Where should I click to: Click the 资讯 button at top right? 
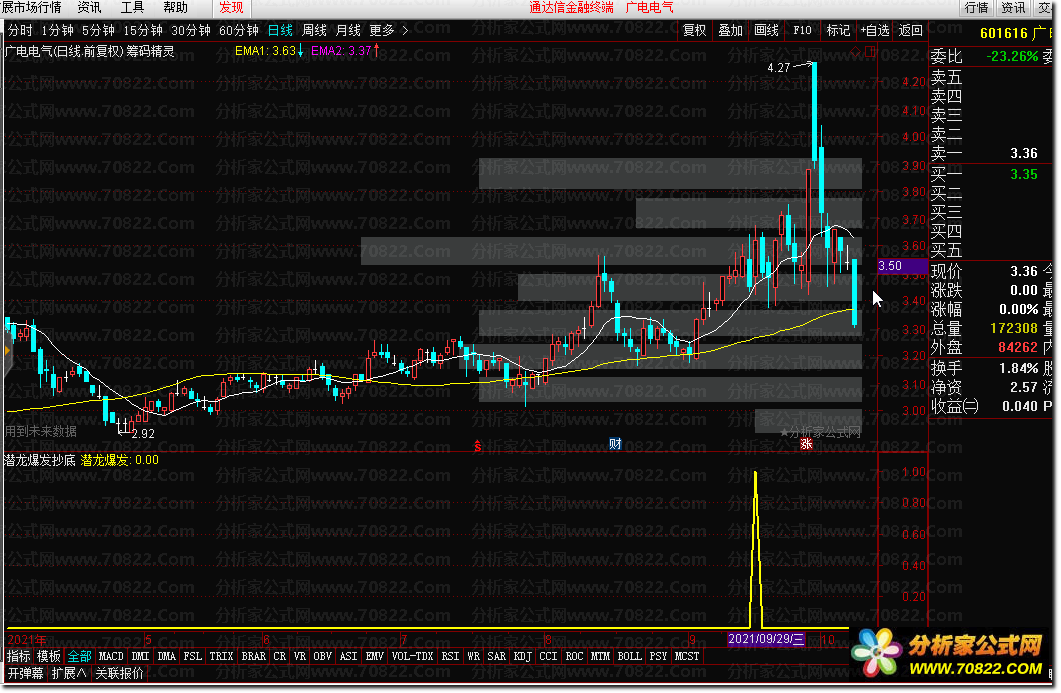click(x=1013, y=7)
